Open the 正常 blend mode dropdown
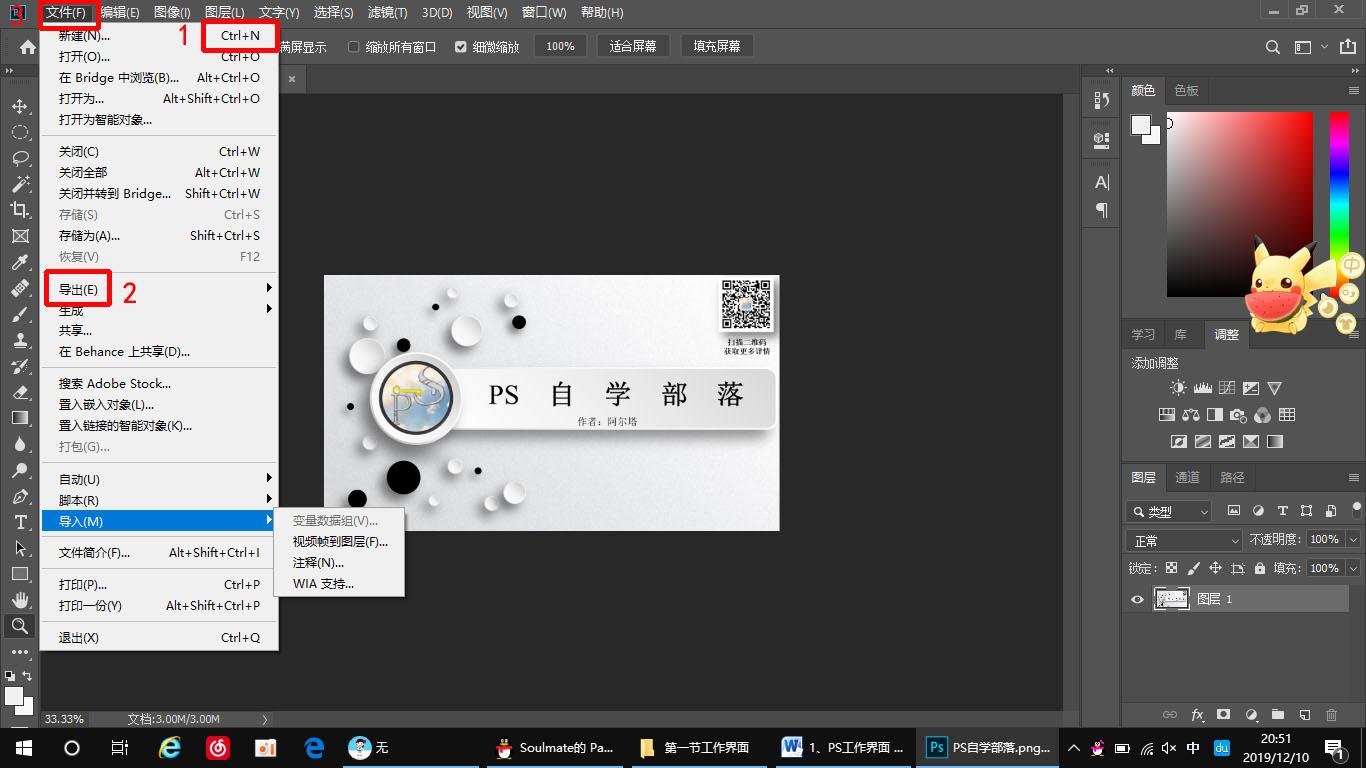The width and height of the screenshot is (1366, 768). pos(1185,540)
